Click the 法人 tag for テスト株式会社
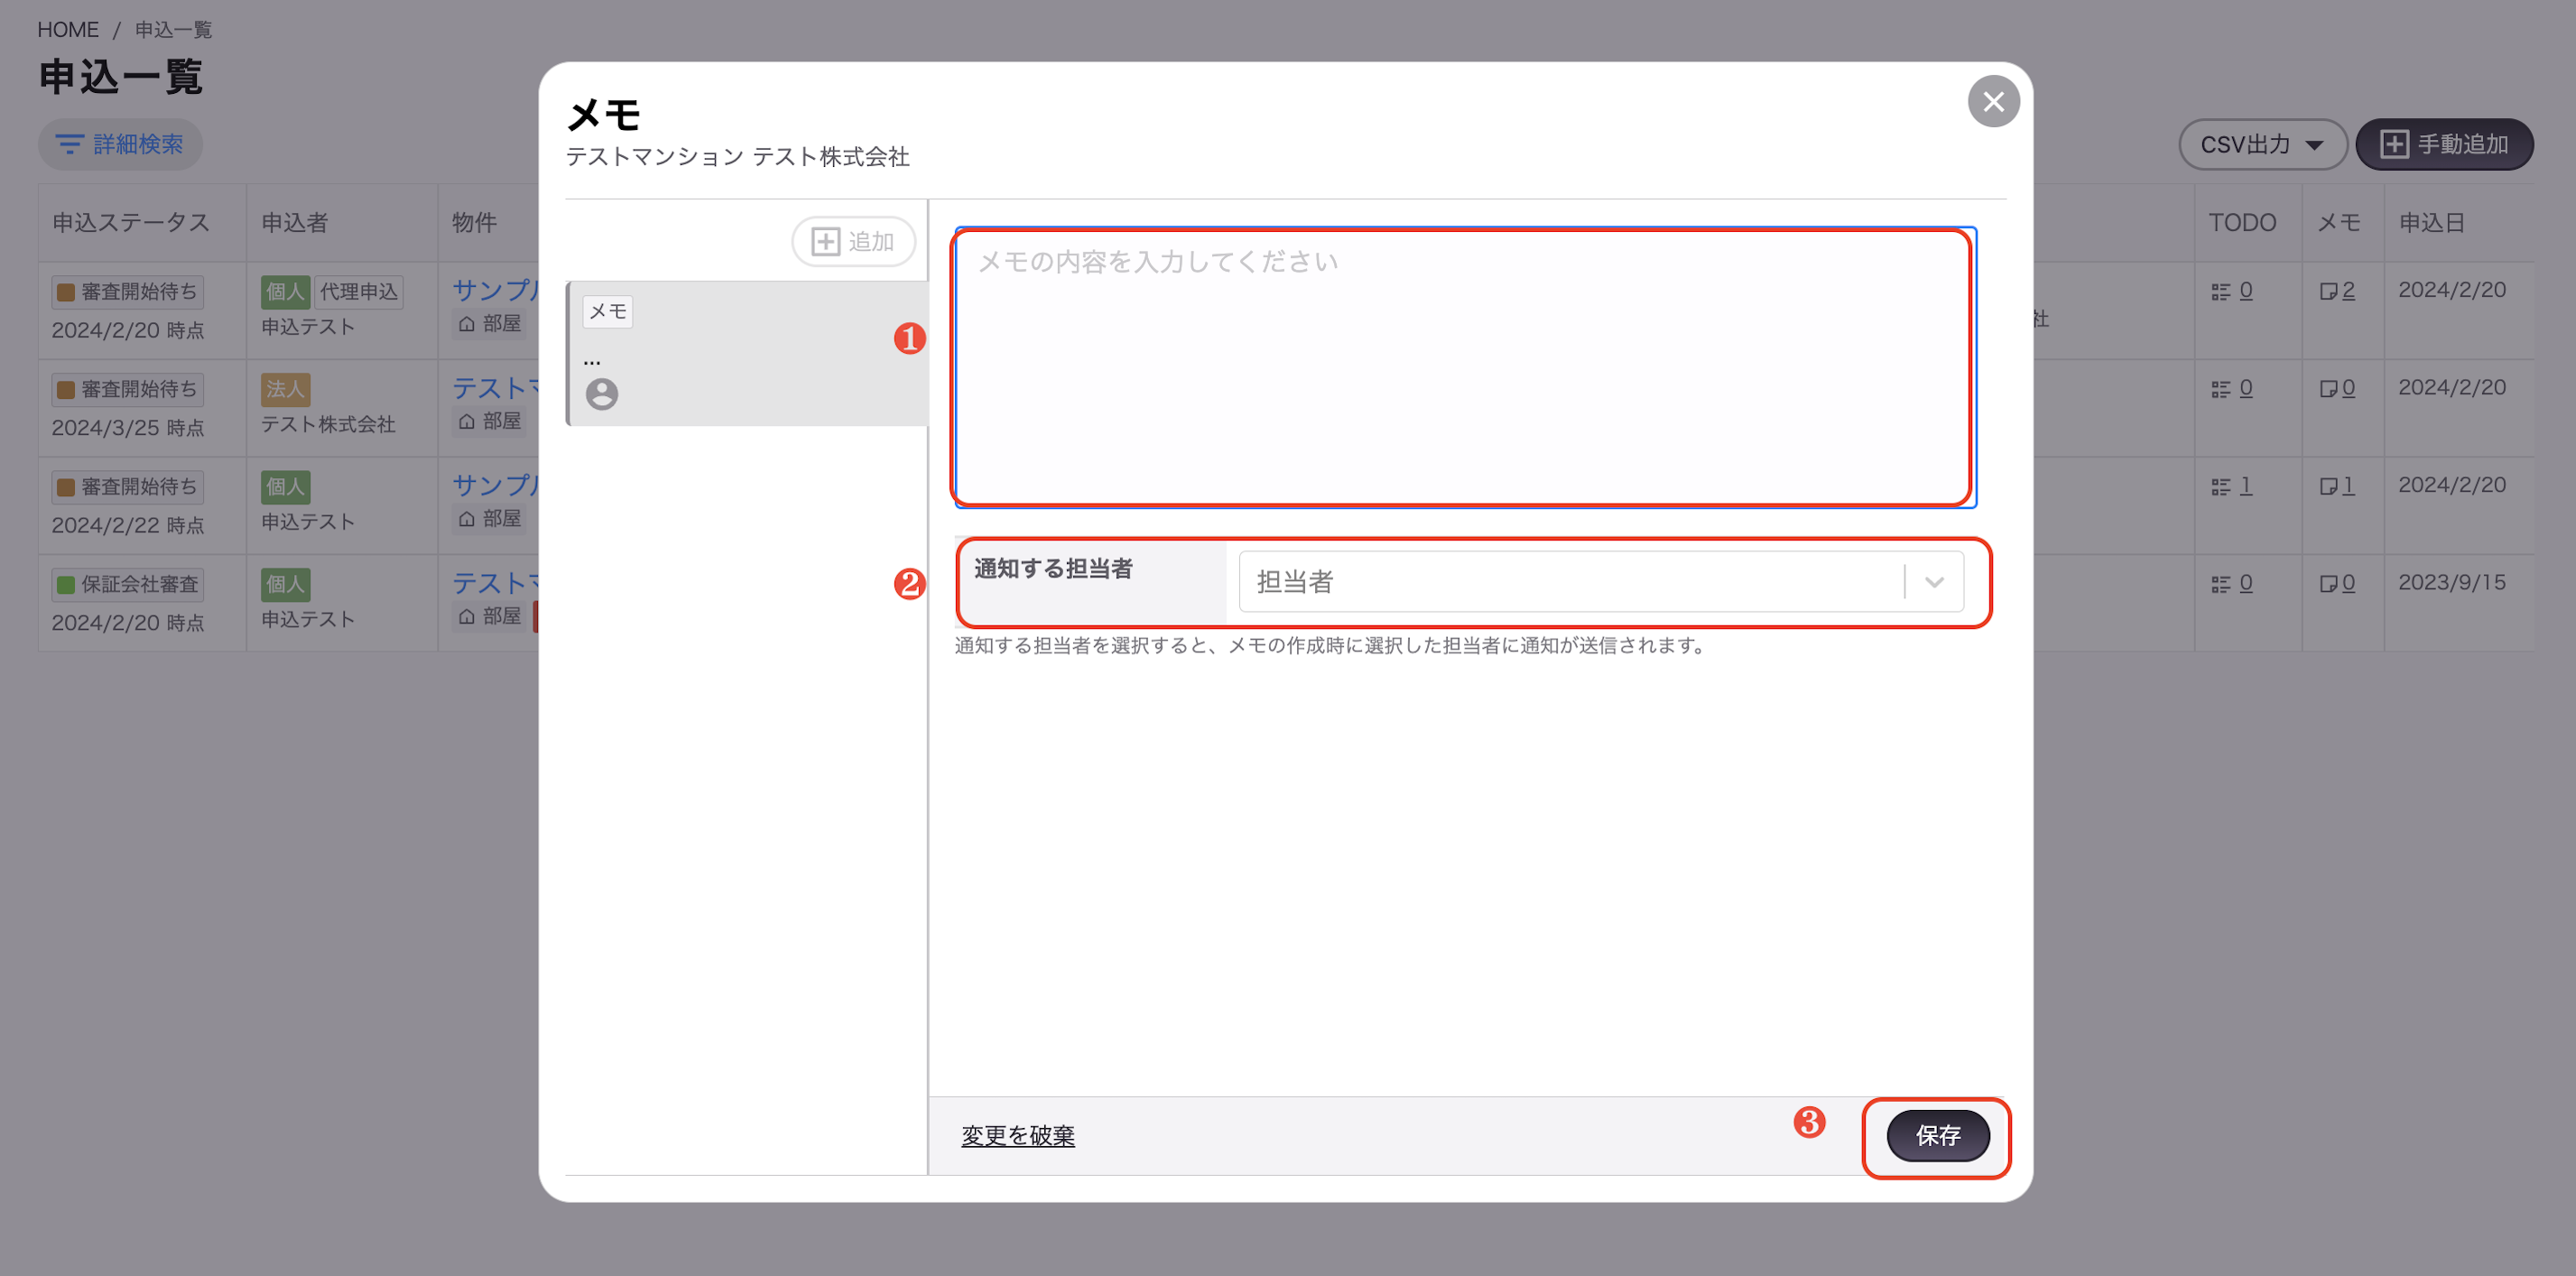Screen dimensions: 2576x1276 pyautogui.click(x=285, y=389)
